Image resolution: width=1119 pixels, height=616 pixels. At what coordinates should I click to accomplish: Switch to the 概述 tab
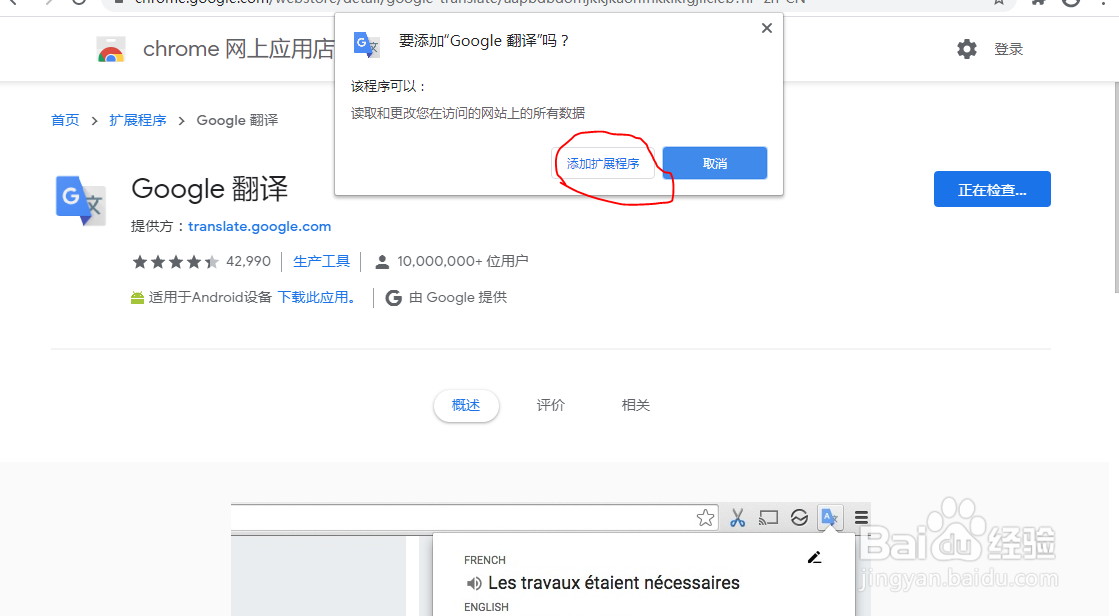click(x=466, y=405)
